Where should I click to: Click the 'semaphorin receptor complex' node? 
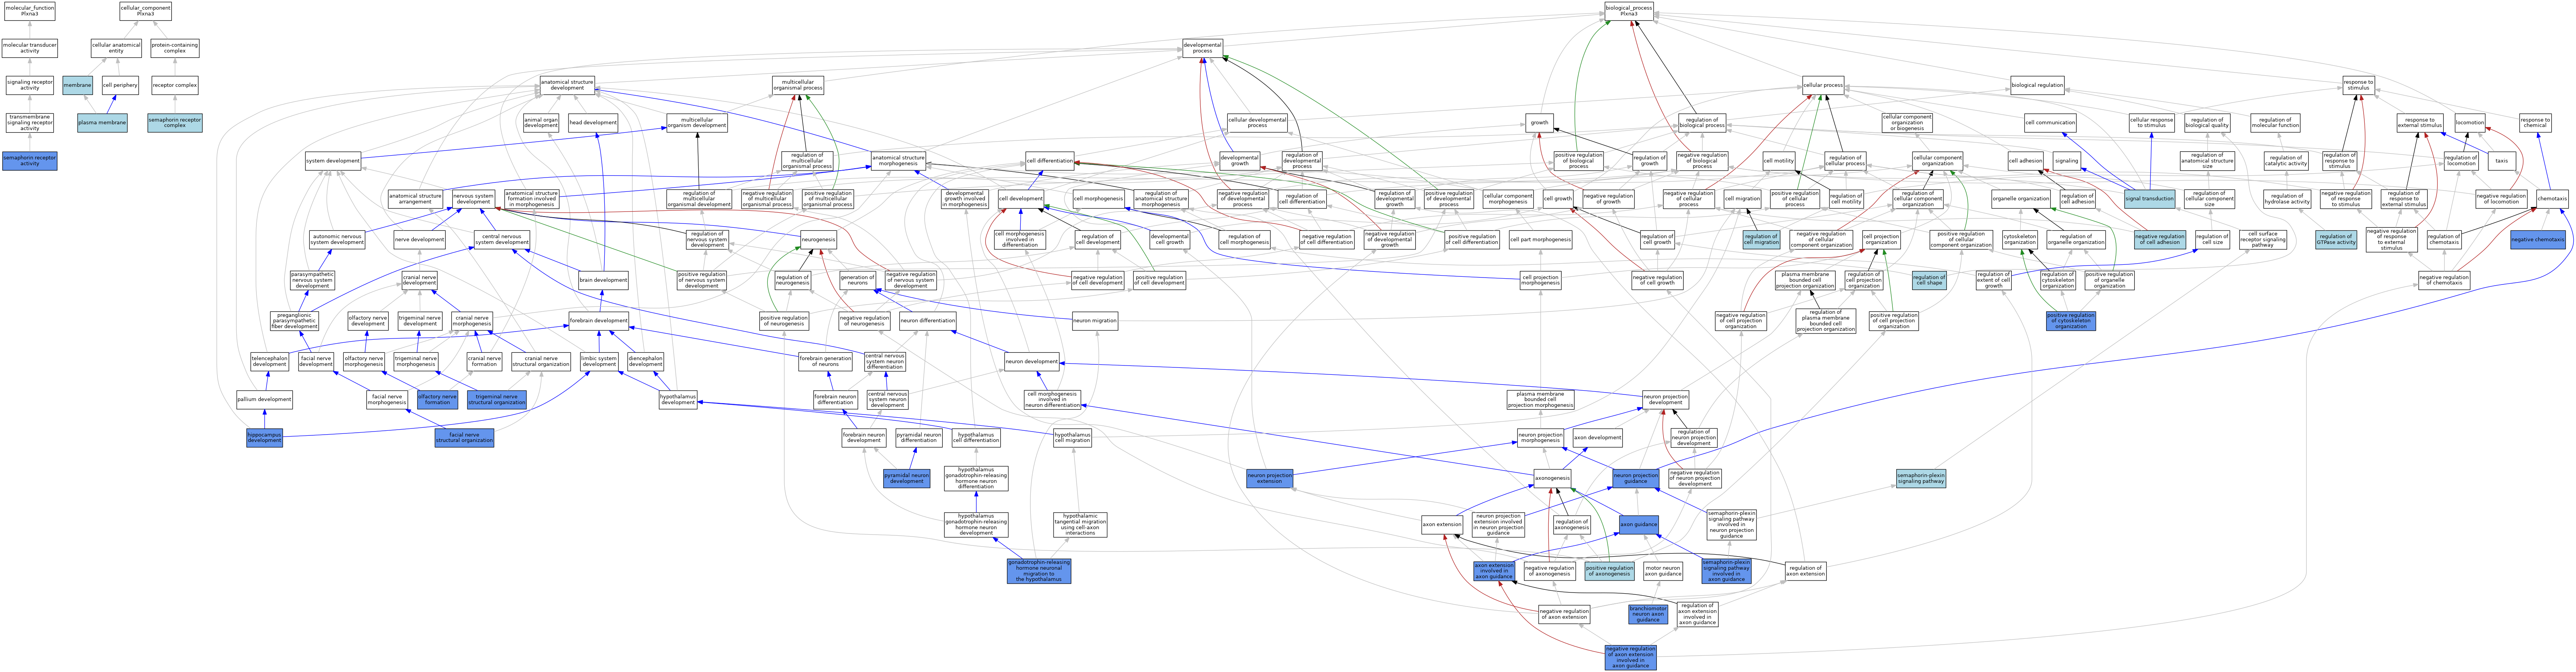tap(175, 123)
